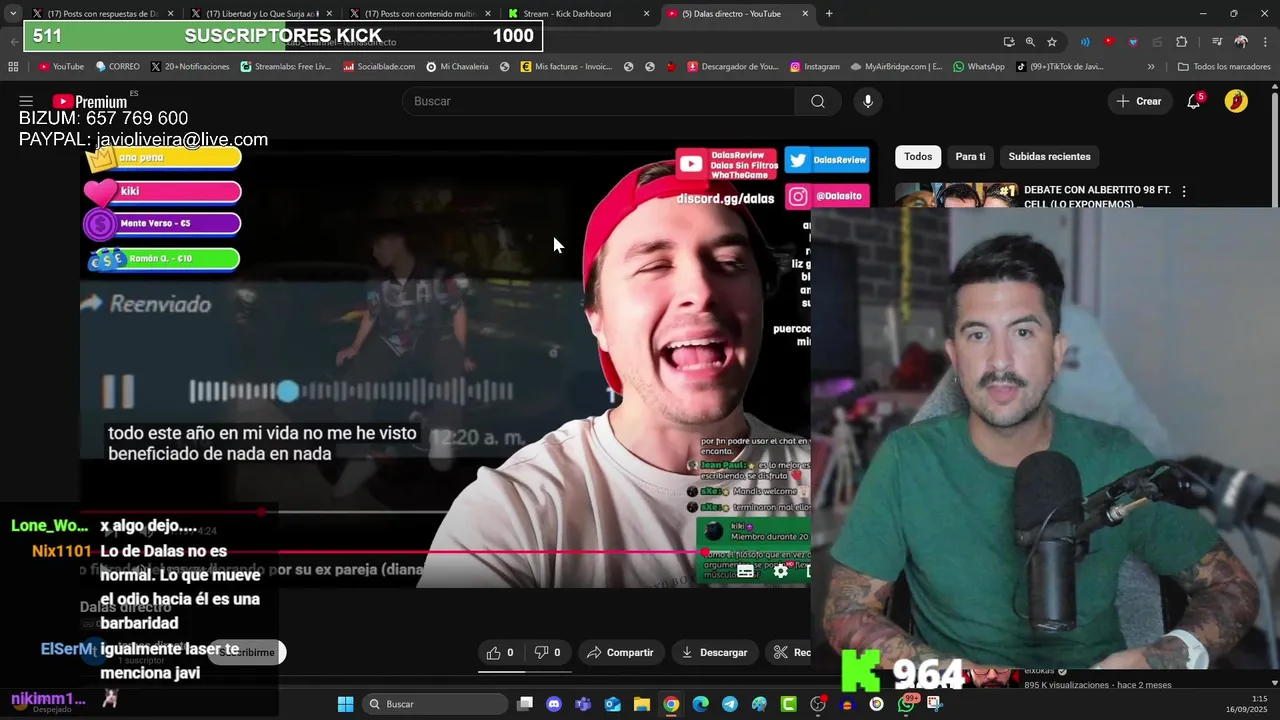Open the WhatsApp bookmark
This screenshot has height=720, width=1280.
point(978,67)
